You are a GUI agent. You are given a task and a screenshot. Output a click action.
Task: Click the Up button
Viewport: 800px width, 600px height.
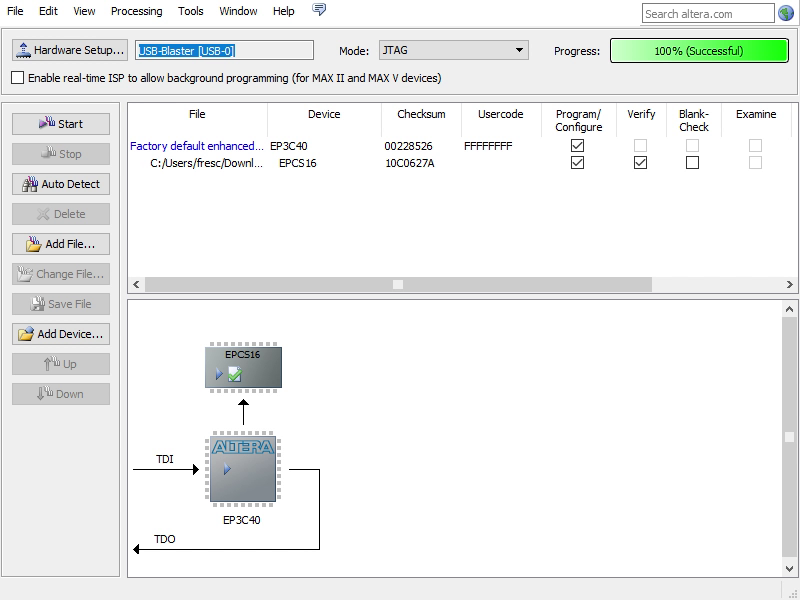coord(61,364)
